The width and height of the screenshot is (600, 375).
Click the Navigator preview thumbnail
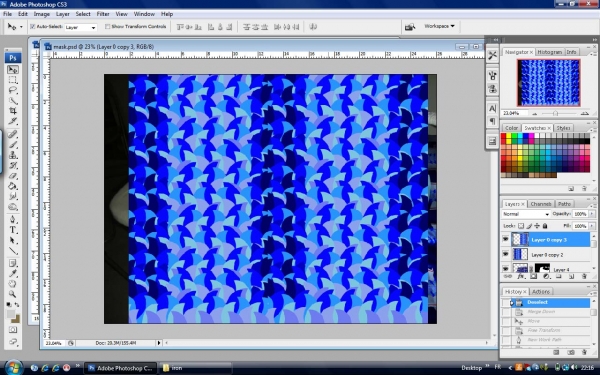coord(548,83)
